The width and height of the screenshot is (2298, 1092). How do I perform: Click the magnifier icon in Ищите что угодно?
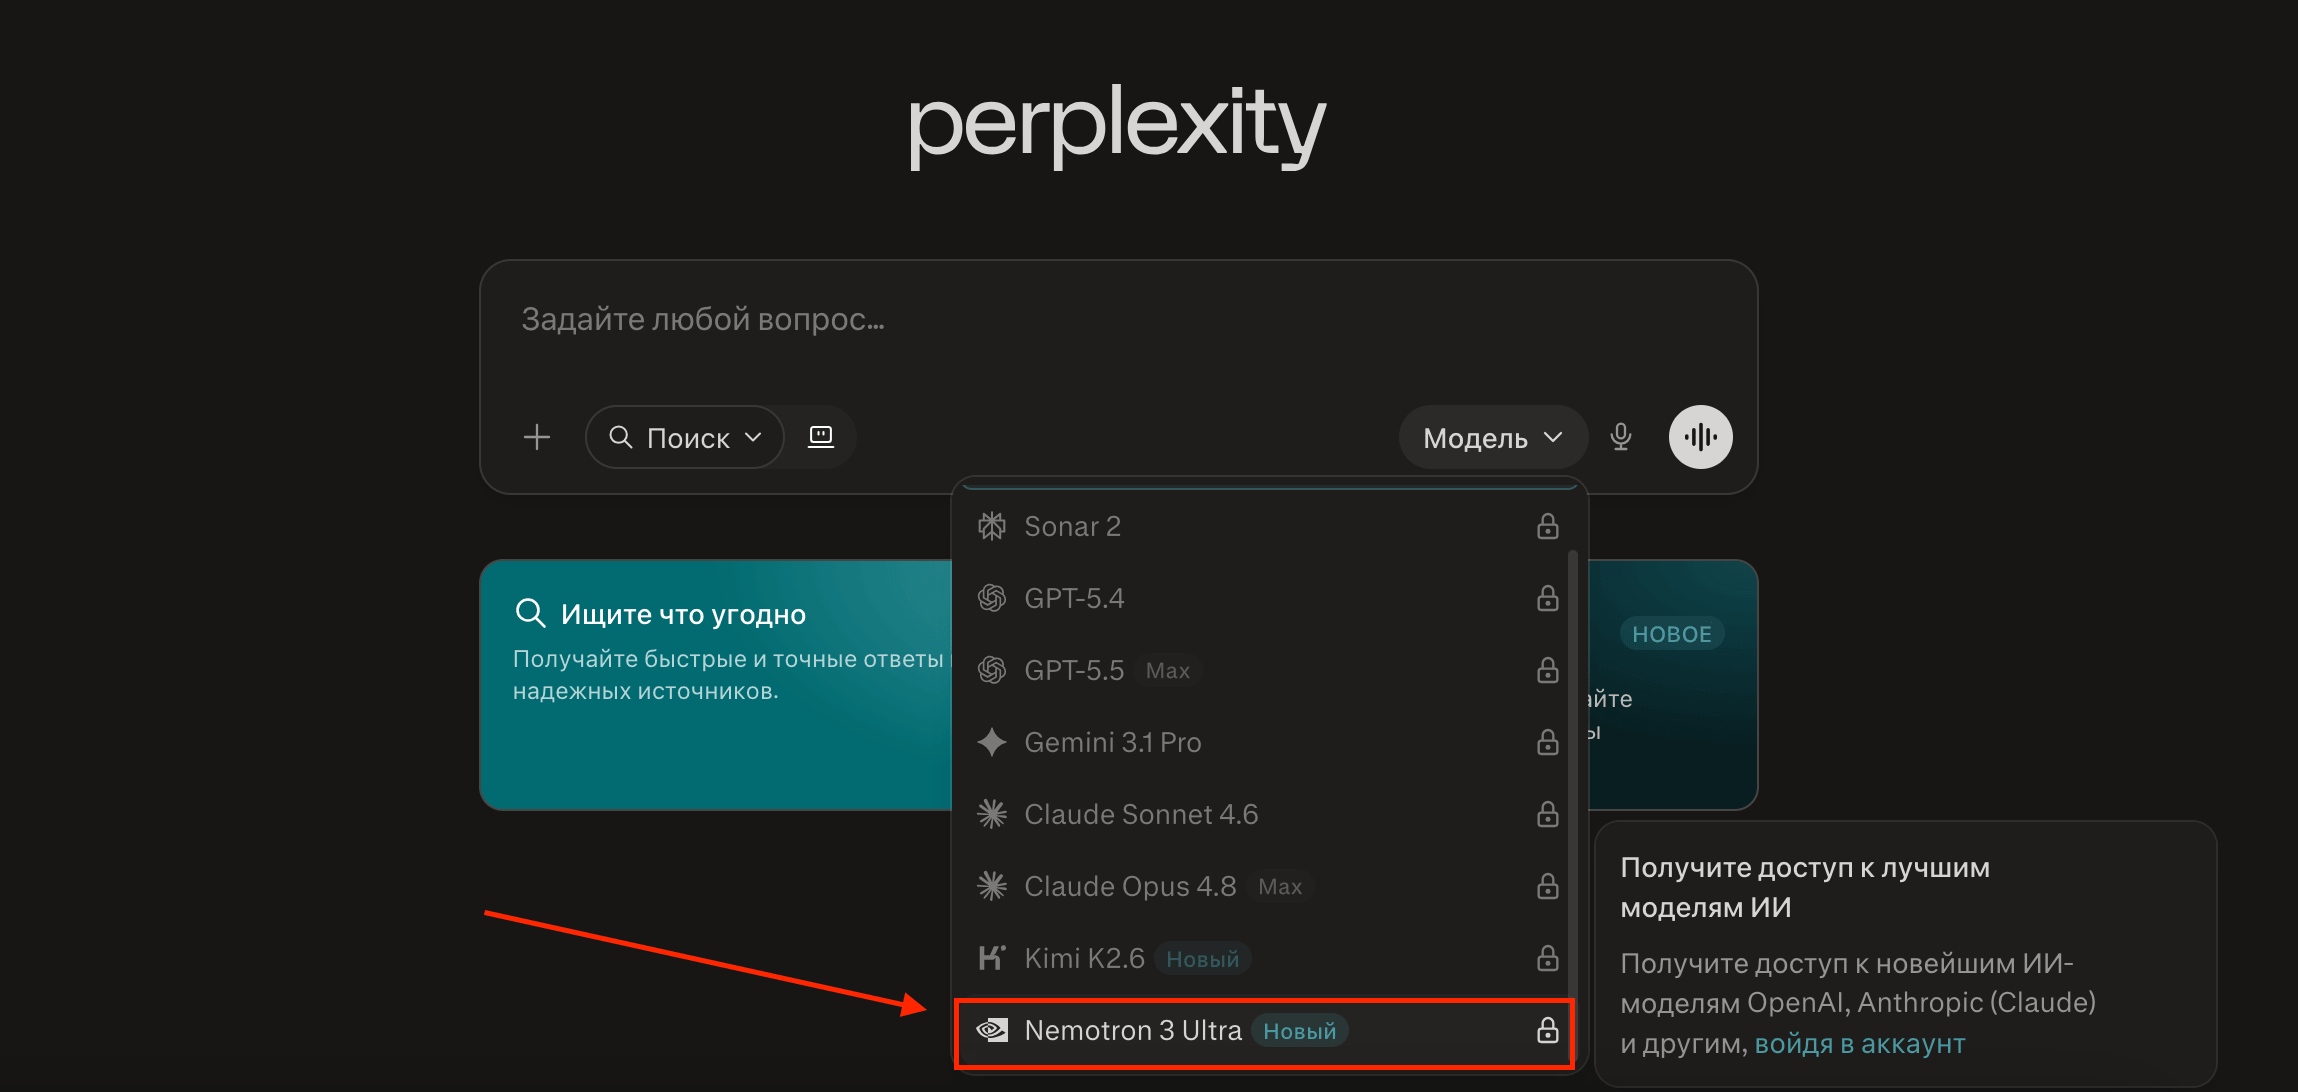pos(530,613)
